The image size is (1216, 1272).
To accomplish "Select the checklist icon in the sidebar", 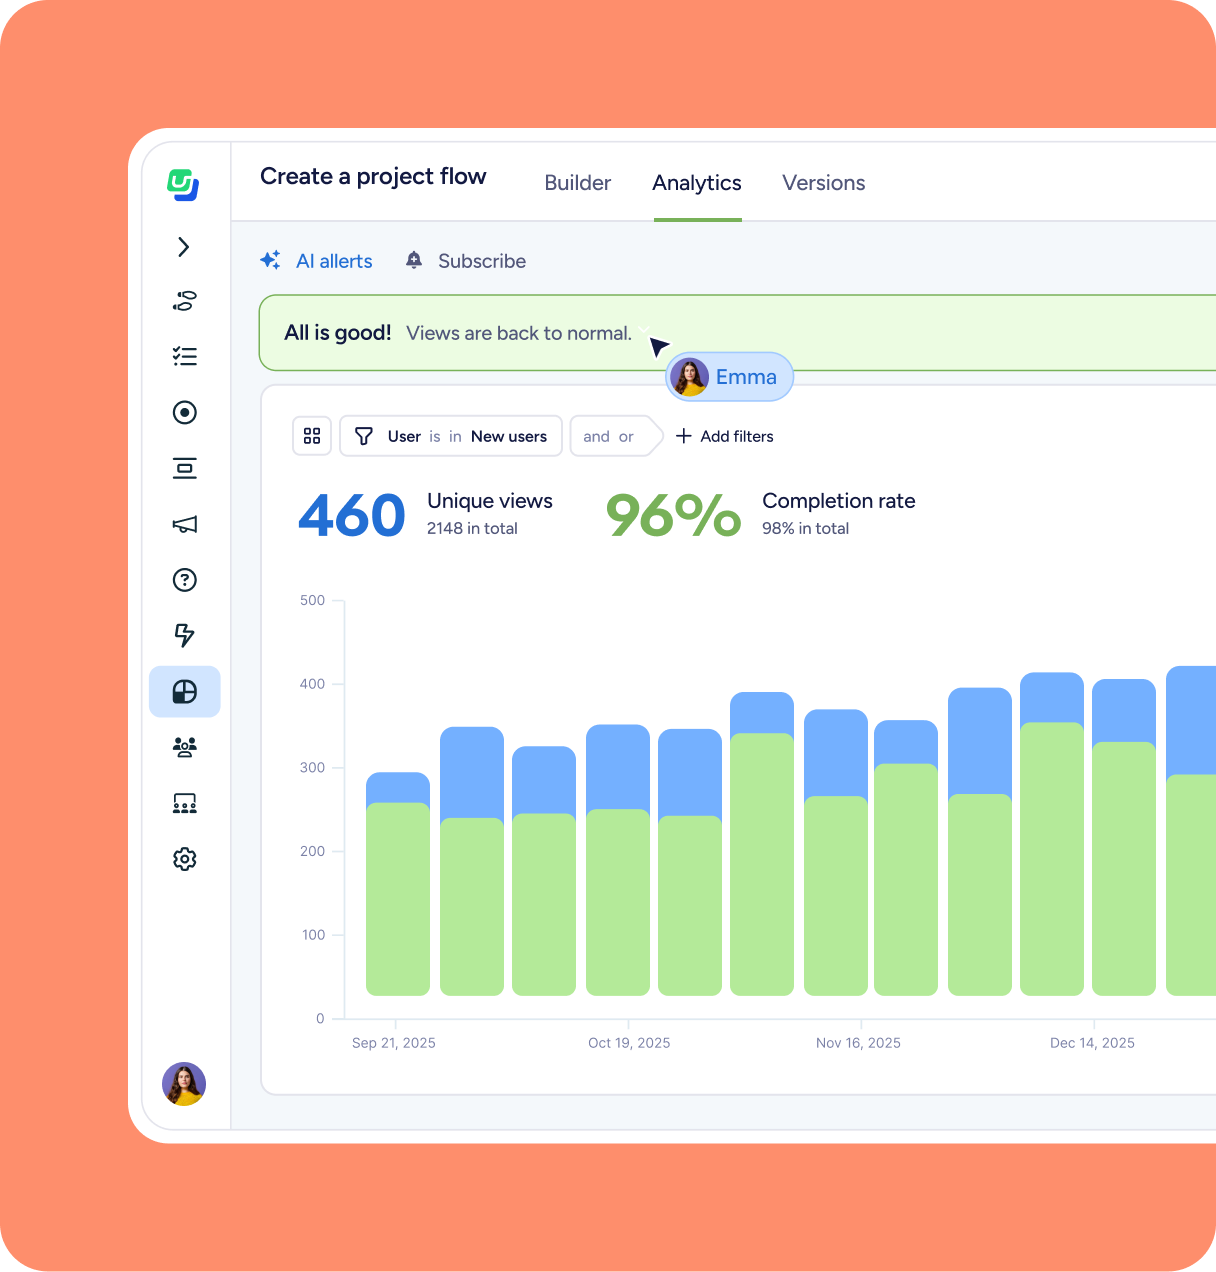I will click(x=184, y=356).
